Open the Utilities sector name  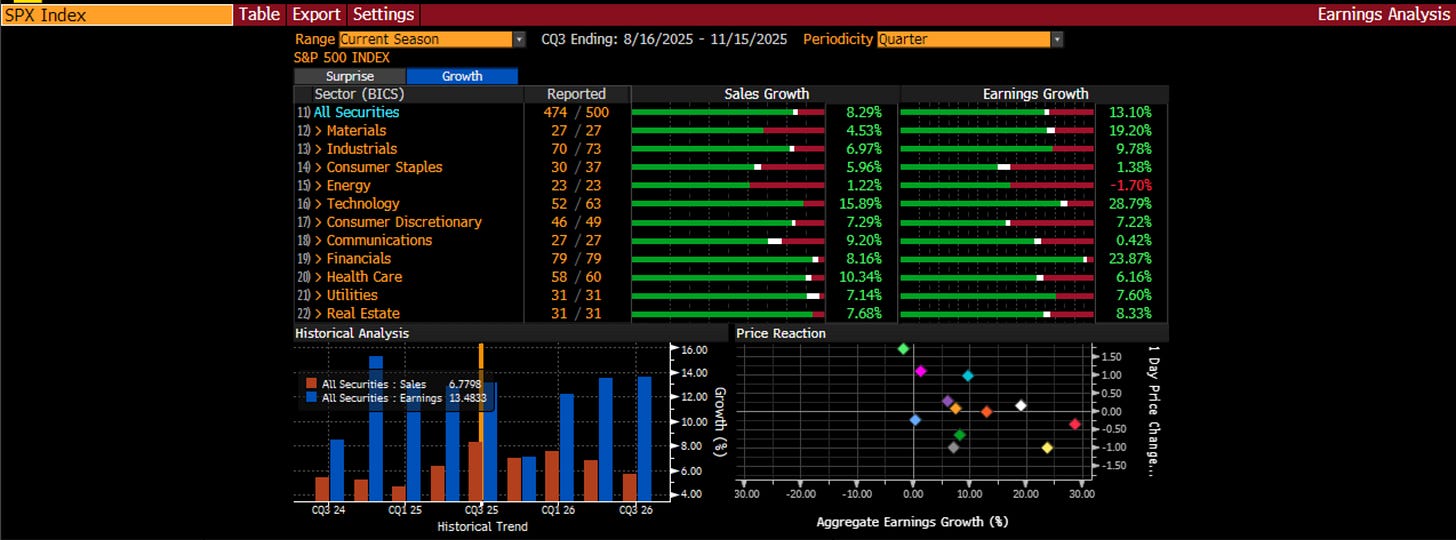[352, 295]
